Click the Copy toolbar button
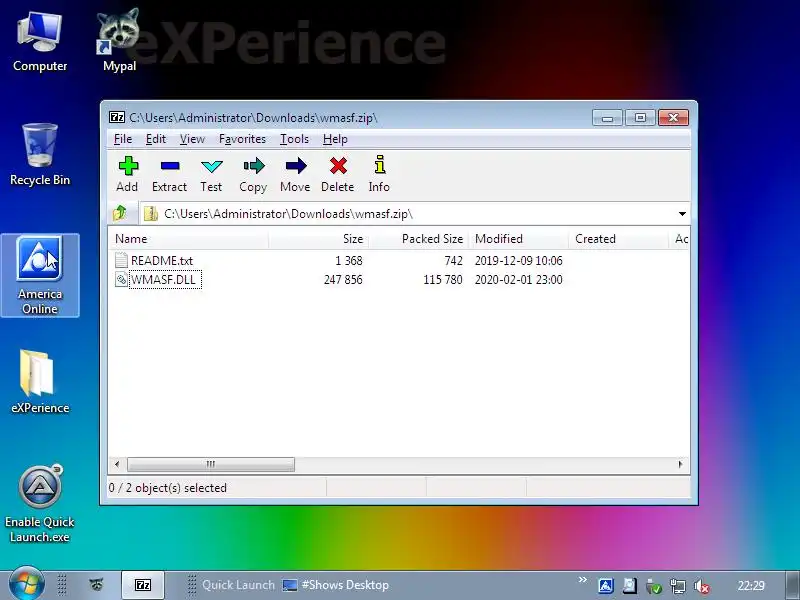Viewport: 800px width, 600px height. pos(253,174)
